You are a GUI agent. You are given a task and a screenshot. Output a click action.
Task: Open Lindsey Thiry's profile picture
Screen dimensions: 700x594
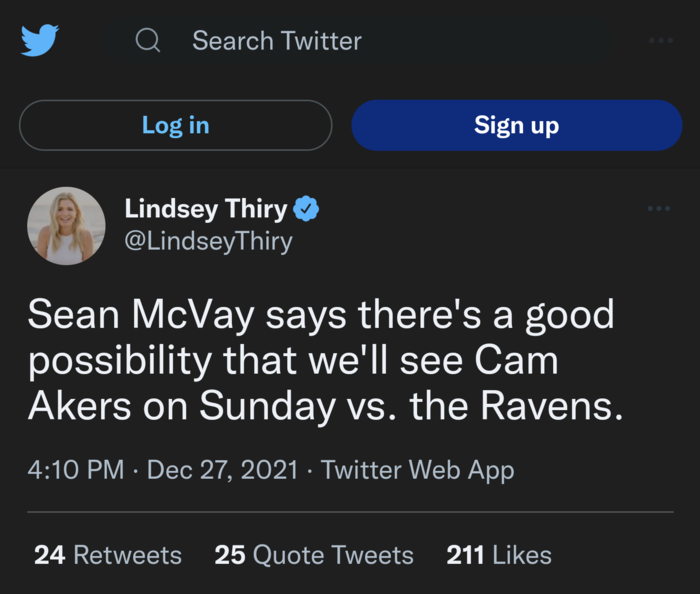point(66,226)
